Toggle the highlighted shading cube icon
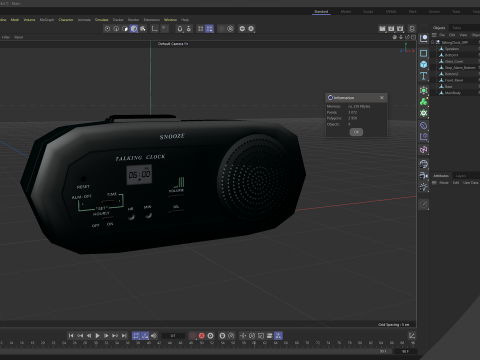Screen dimensions: 480x360 point(134,29)
